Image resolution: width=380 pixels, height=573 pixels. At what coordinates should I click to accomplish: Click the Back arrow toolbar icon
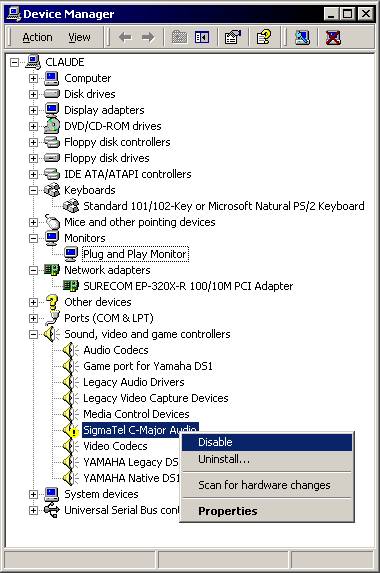[125, 37]
